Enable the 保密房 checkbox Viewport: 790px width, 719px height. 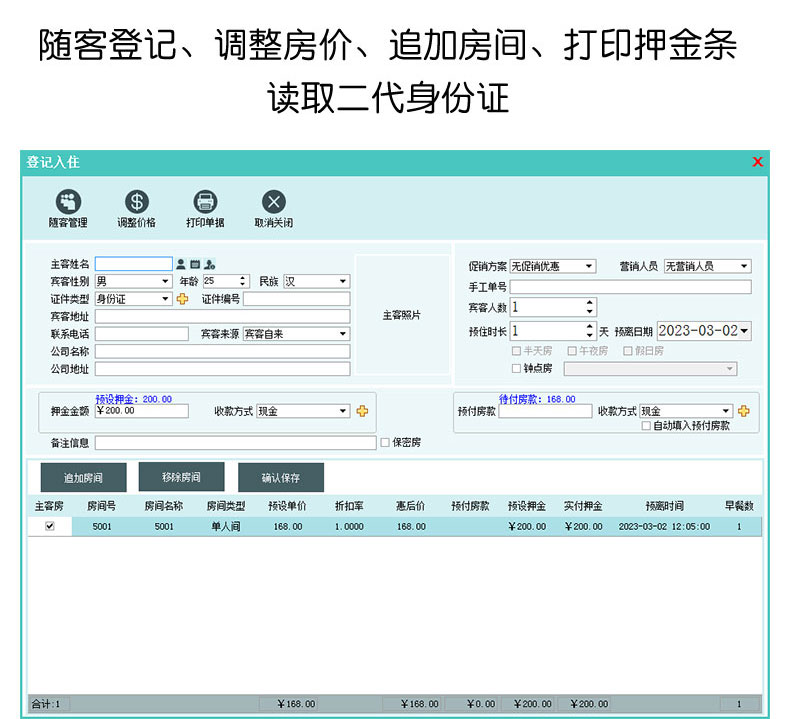click(x=385, y=443)
